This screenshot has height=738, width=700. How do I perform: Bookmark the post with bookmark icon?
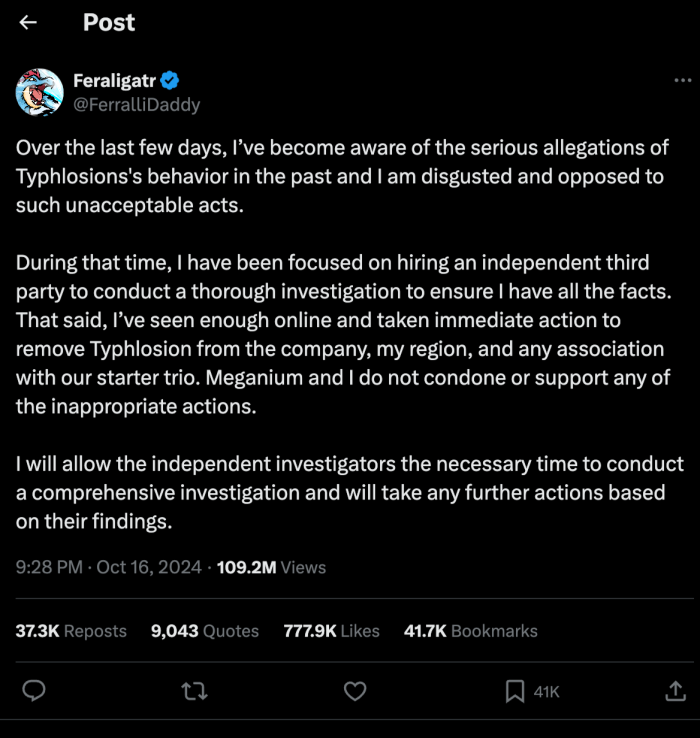(514, 691)
